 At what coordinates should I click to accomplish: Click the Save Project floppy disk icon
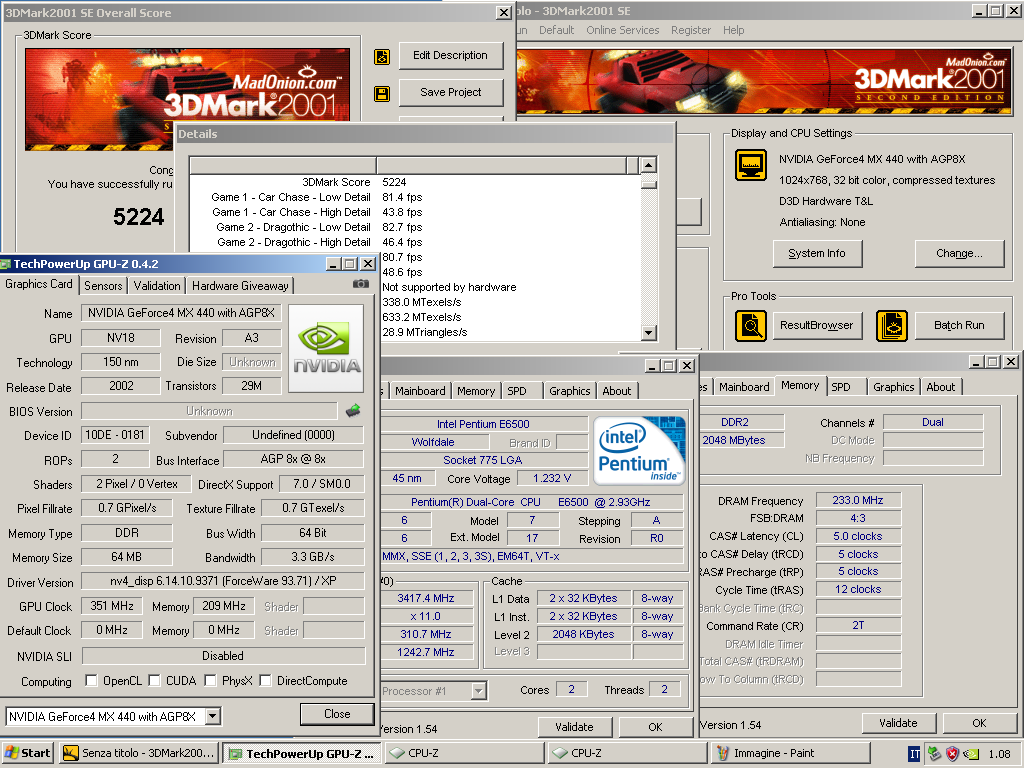coord(382,93)
